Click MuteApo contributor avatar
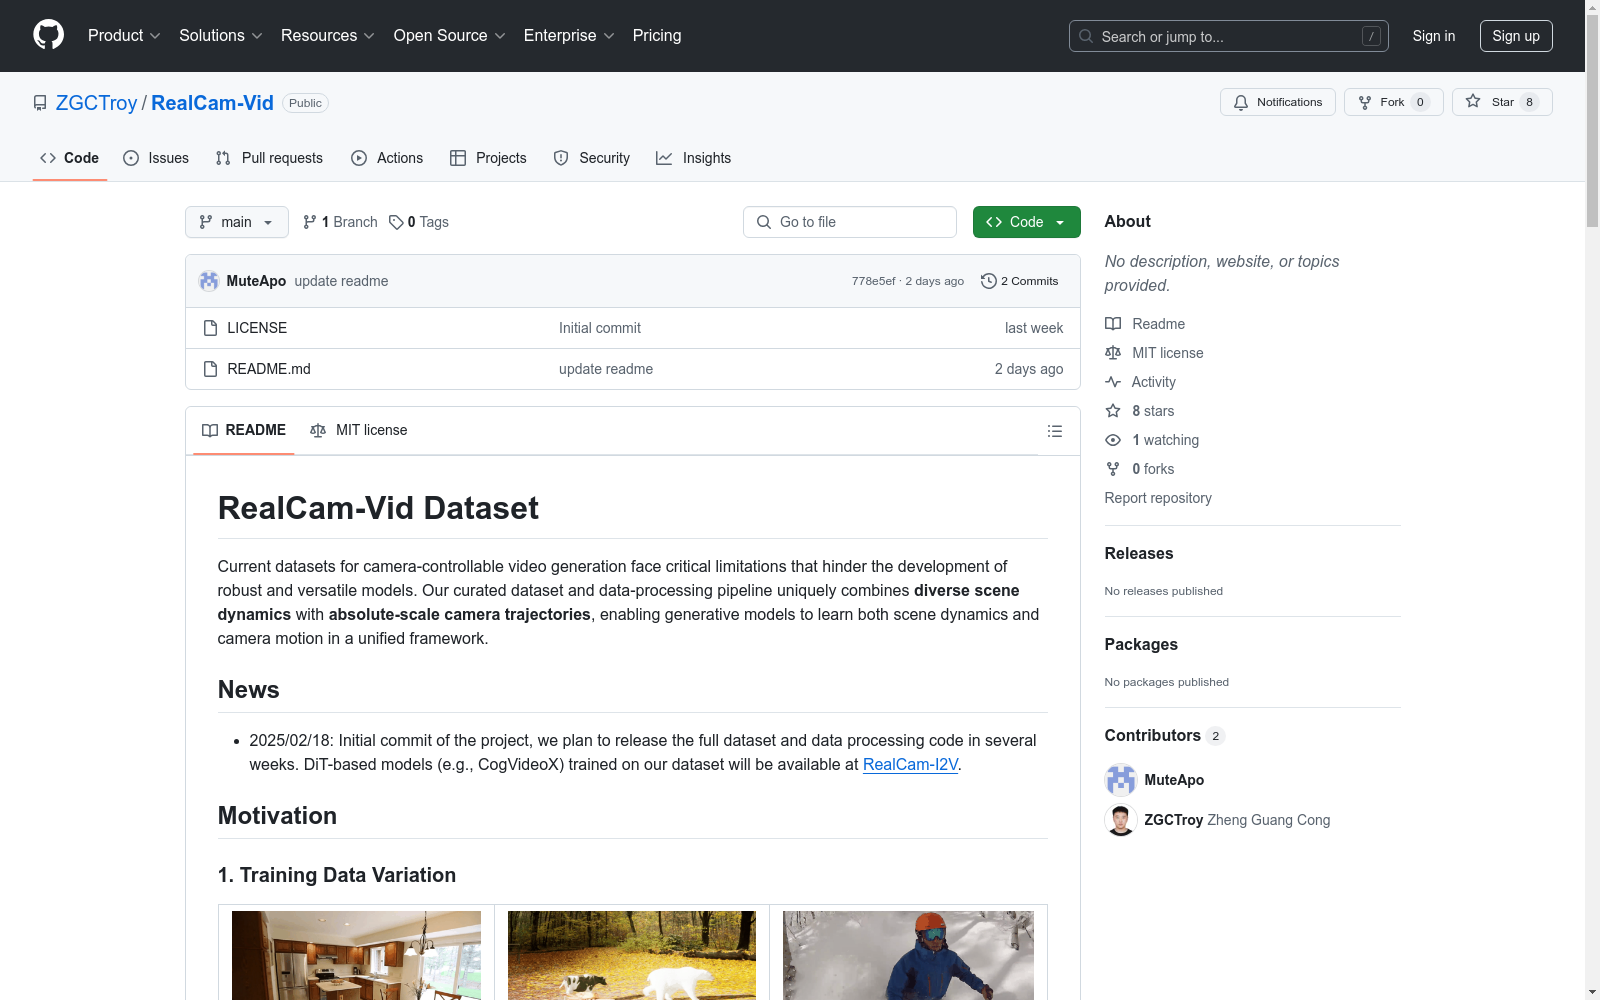1600x1000 pixels. 1121,780
